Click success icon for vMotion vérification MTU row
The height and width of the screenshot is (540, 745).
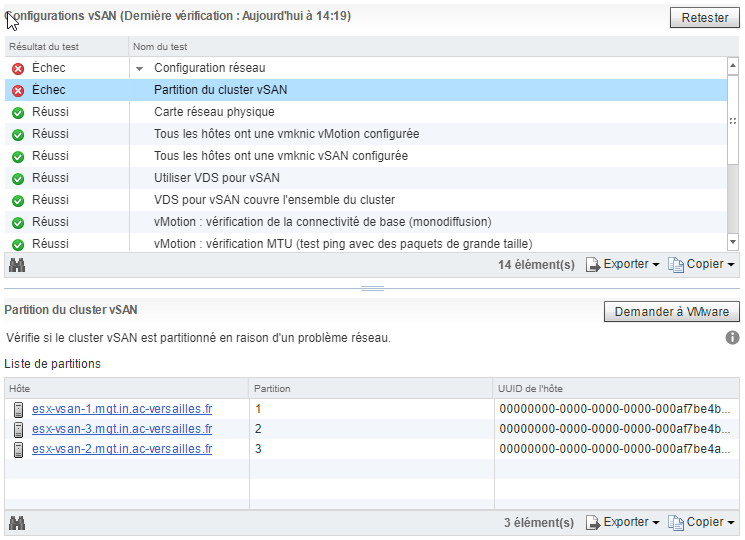click(x=18, y=245)
